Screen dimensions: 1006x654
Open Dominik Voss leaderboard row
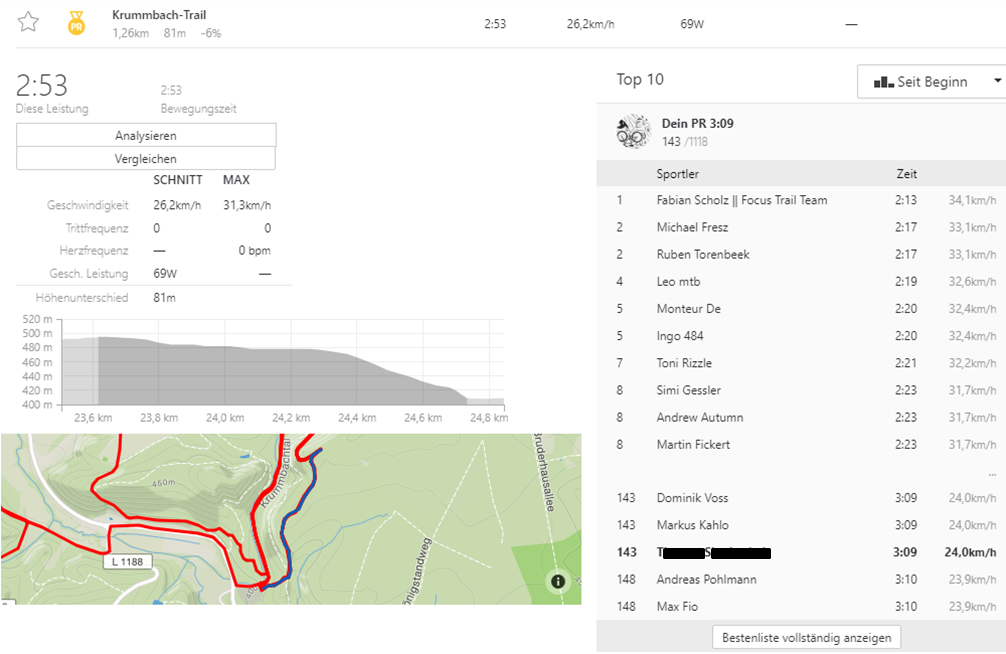click(692, 498)
